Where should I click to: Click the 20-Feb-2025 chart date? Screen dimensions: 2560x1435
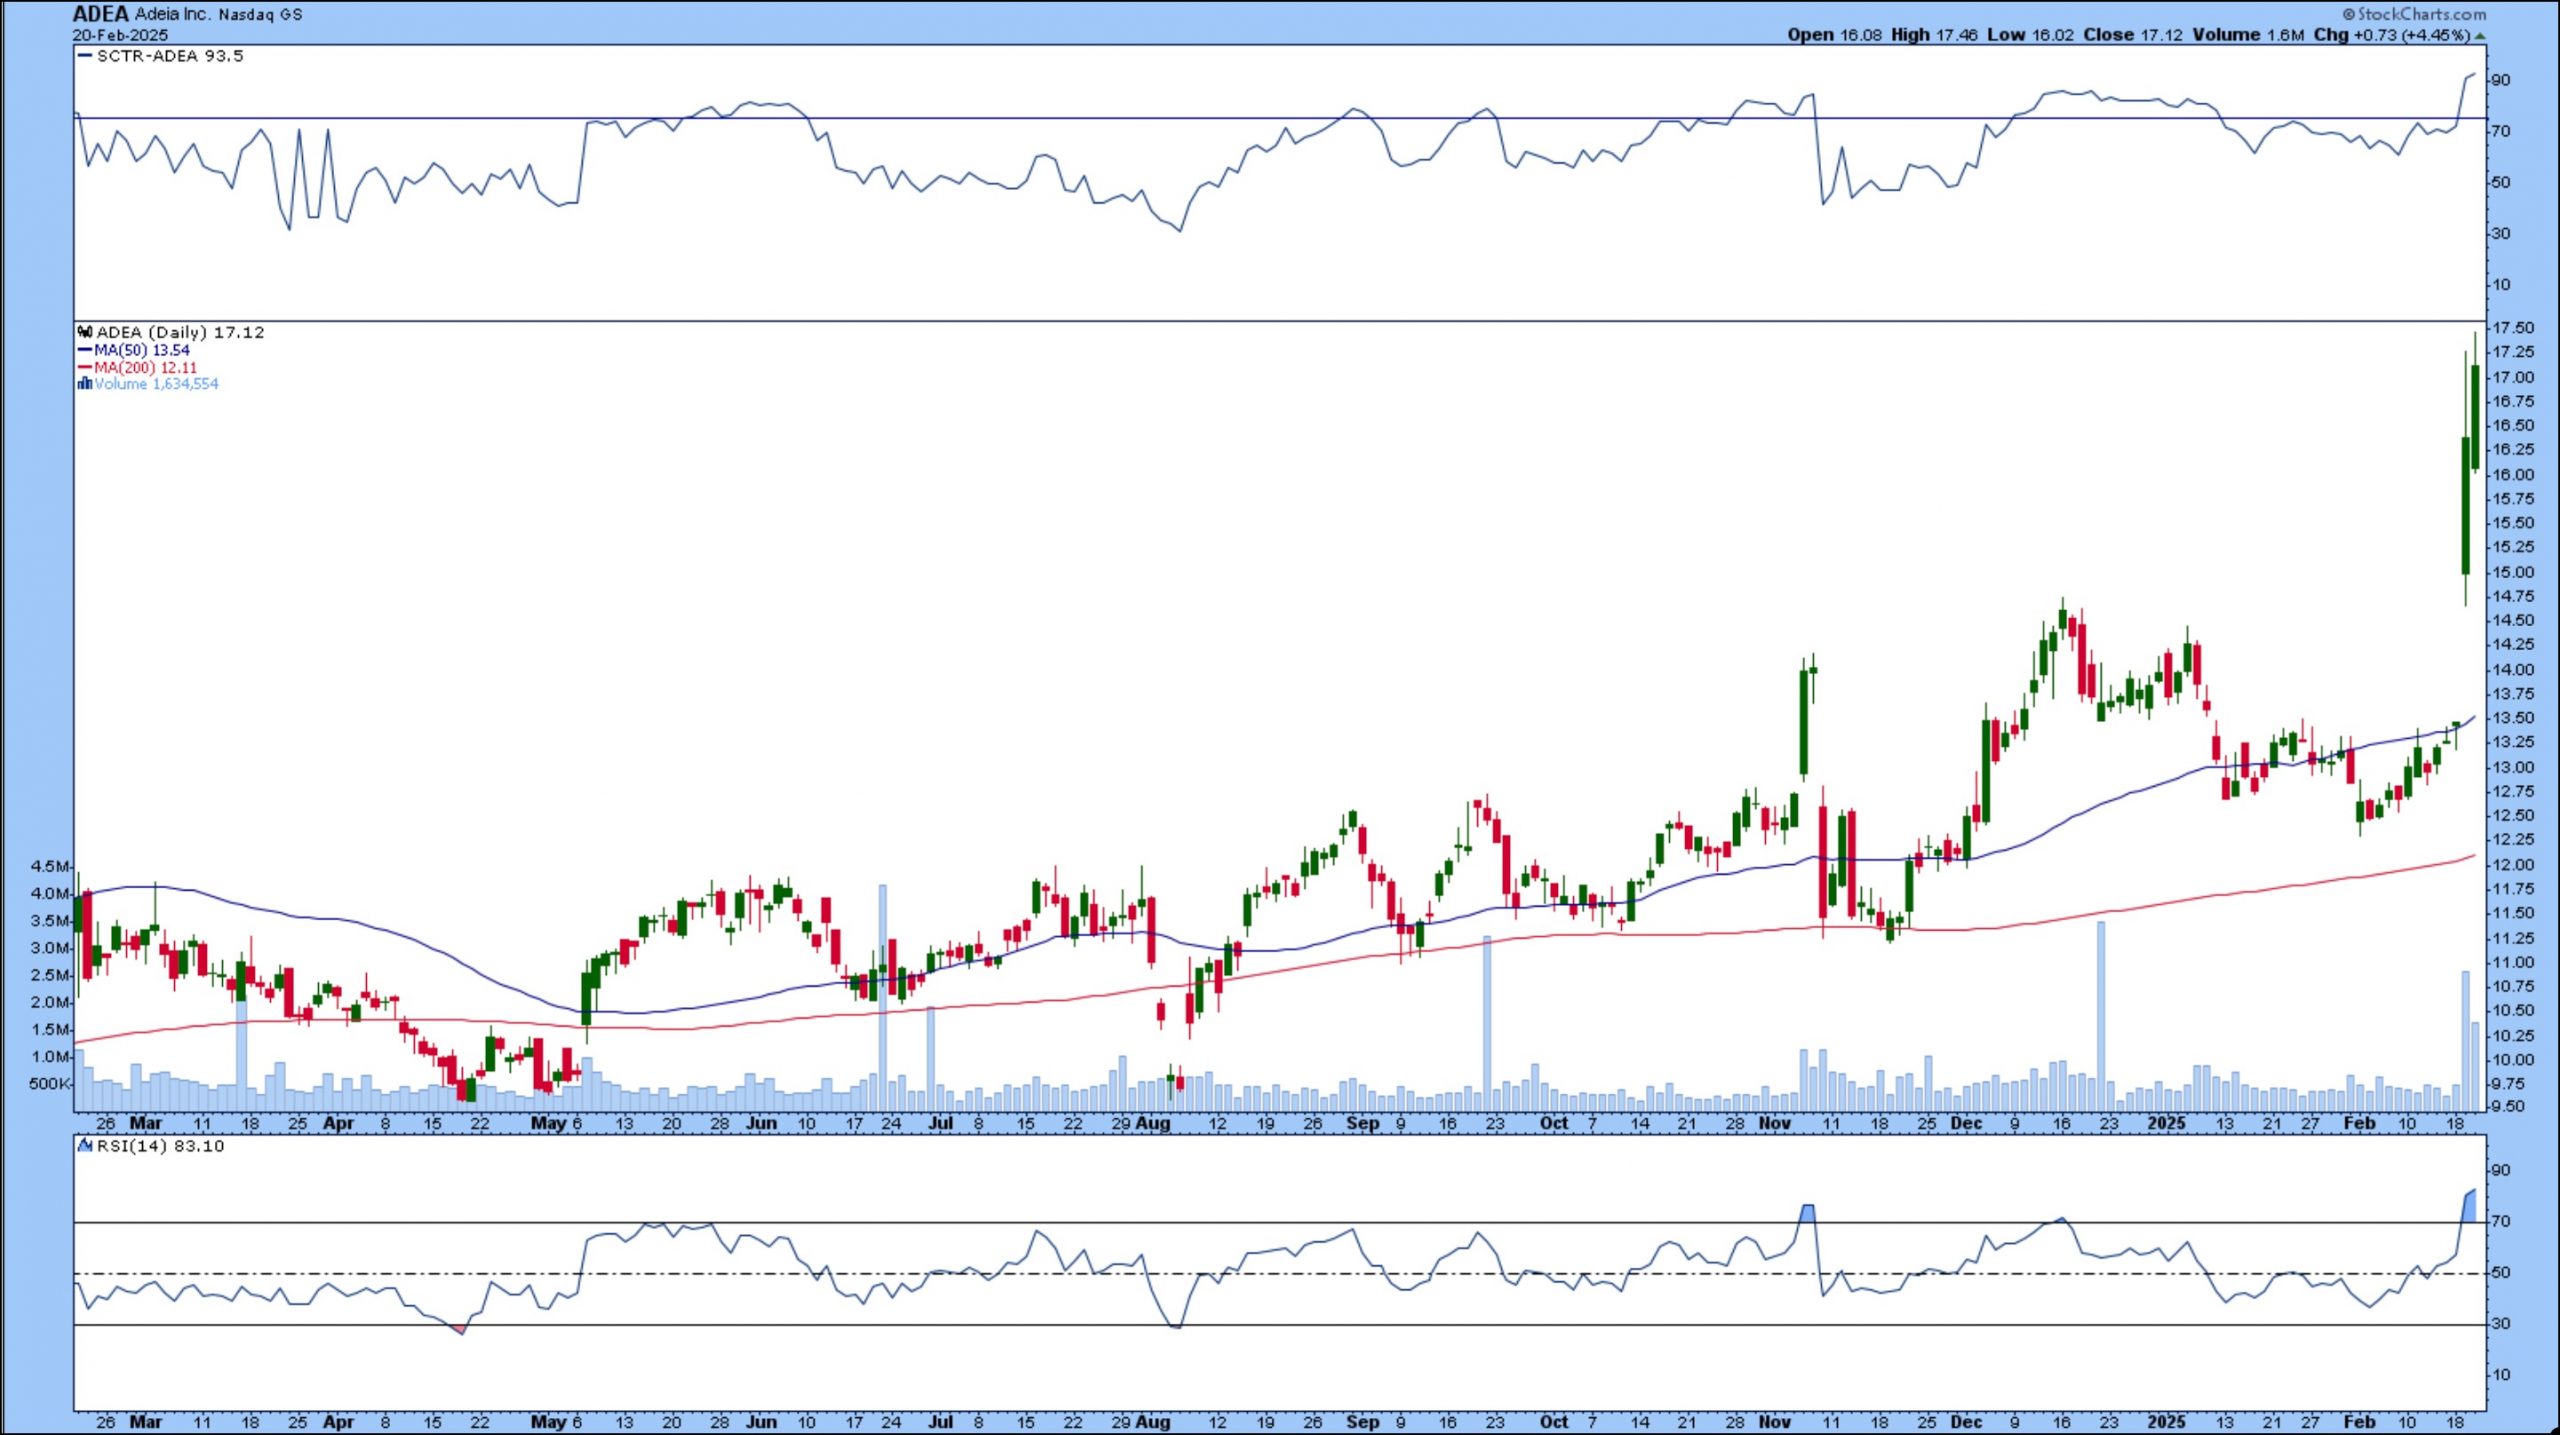point(120,35)
